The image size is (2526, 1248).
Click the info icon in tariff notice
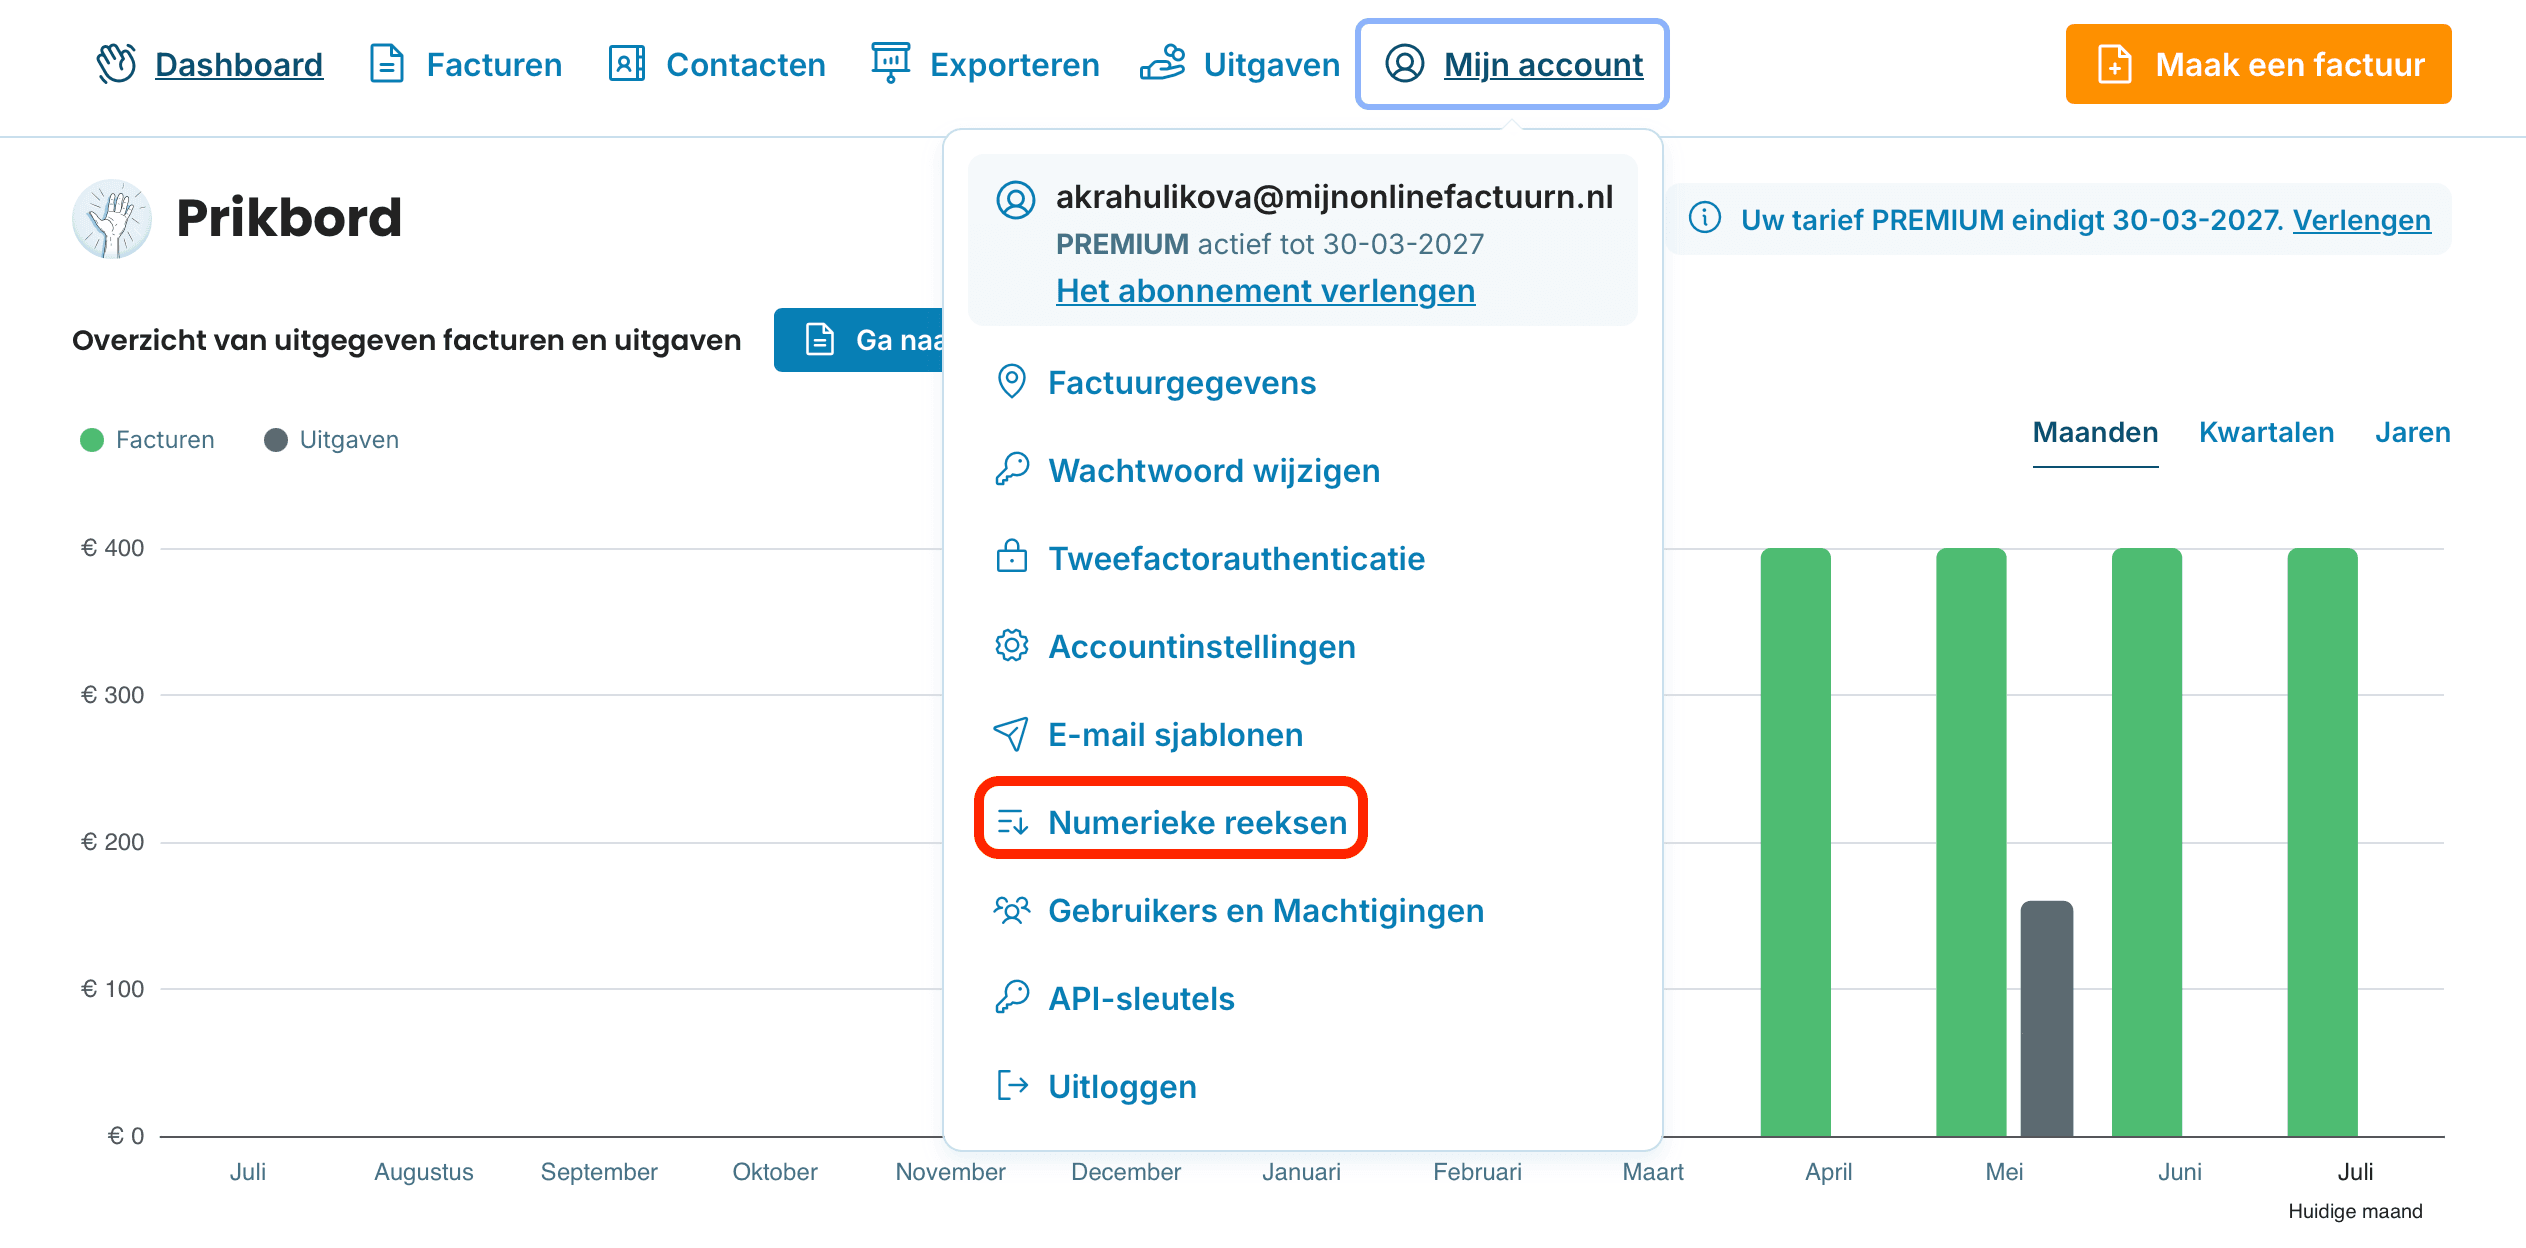(1705, 218)
